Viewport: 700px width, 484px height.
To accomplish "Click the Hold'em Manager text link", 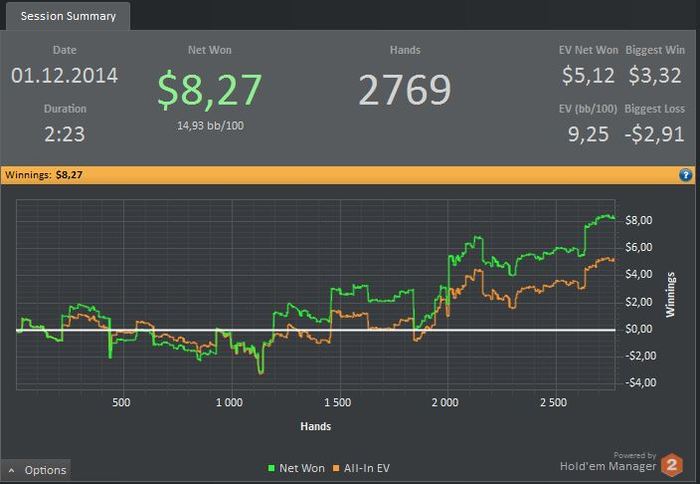I will [x=608, y=467].
